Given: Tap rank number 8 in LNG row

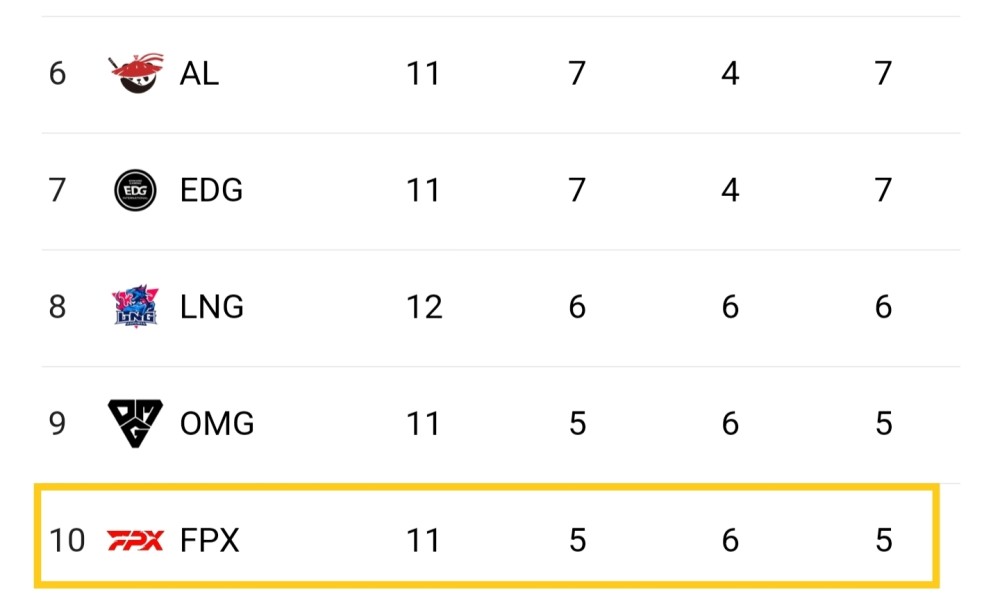Looking at the screenshot, I should coord(57,307).
